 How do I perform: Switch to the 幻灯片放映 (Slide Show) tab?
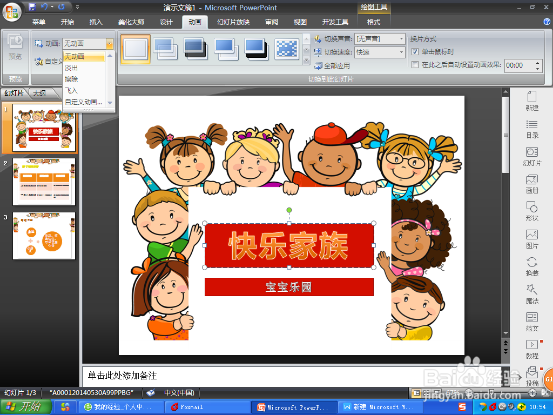coord(233,22)
